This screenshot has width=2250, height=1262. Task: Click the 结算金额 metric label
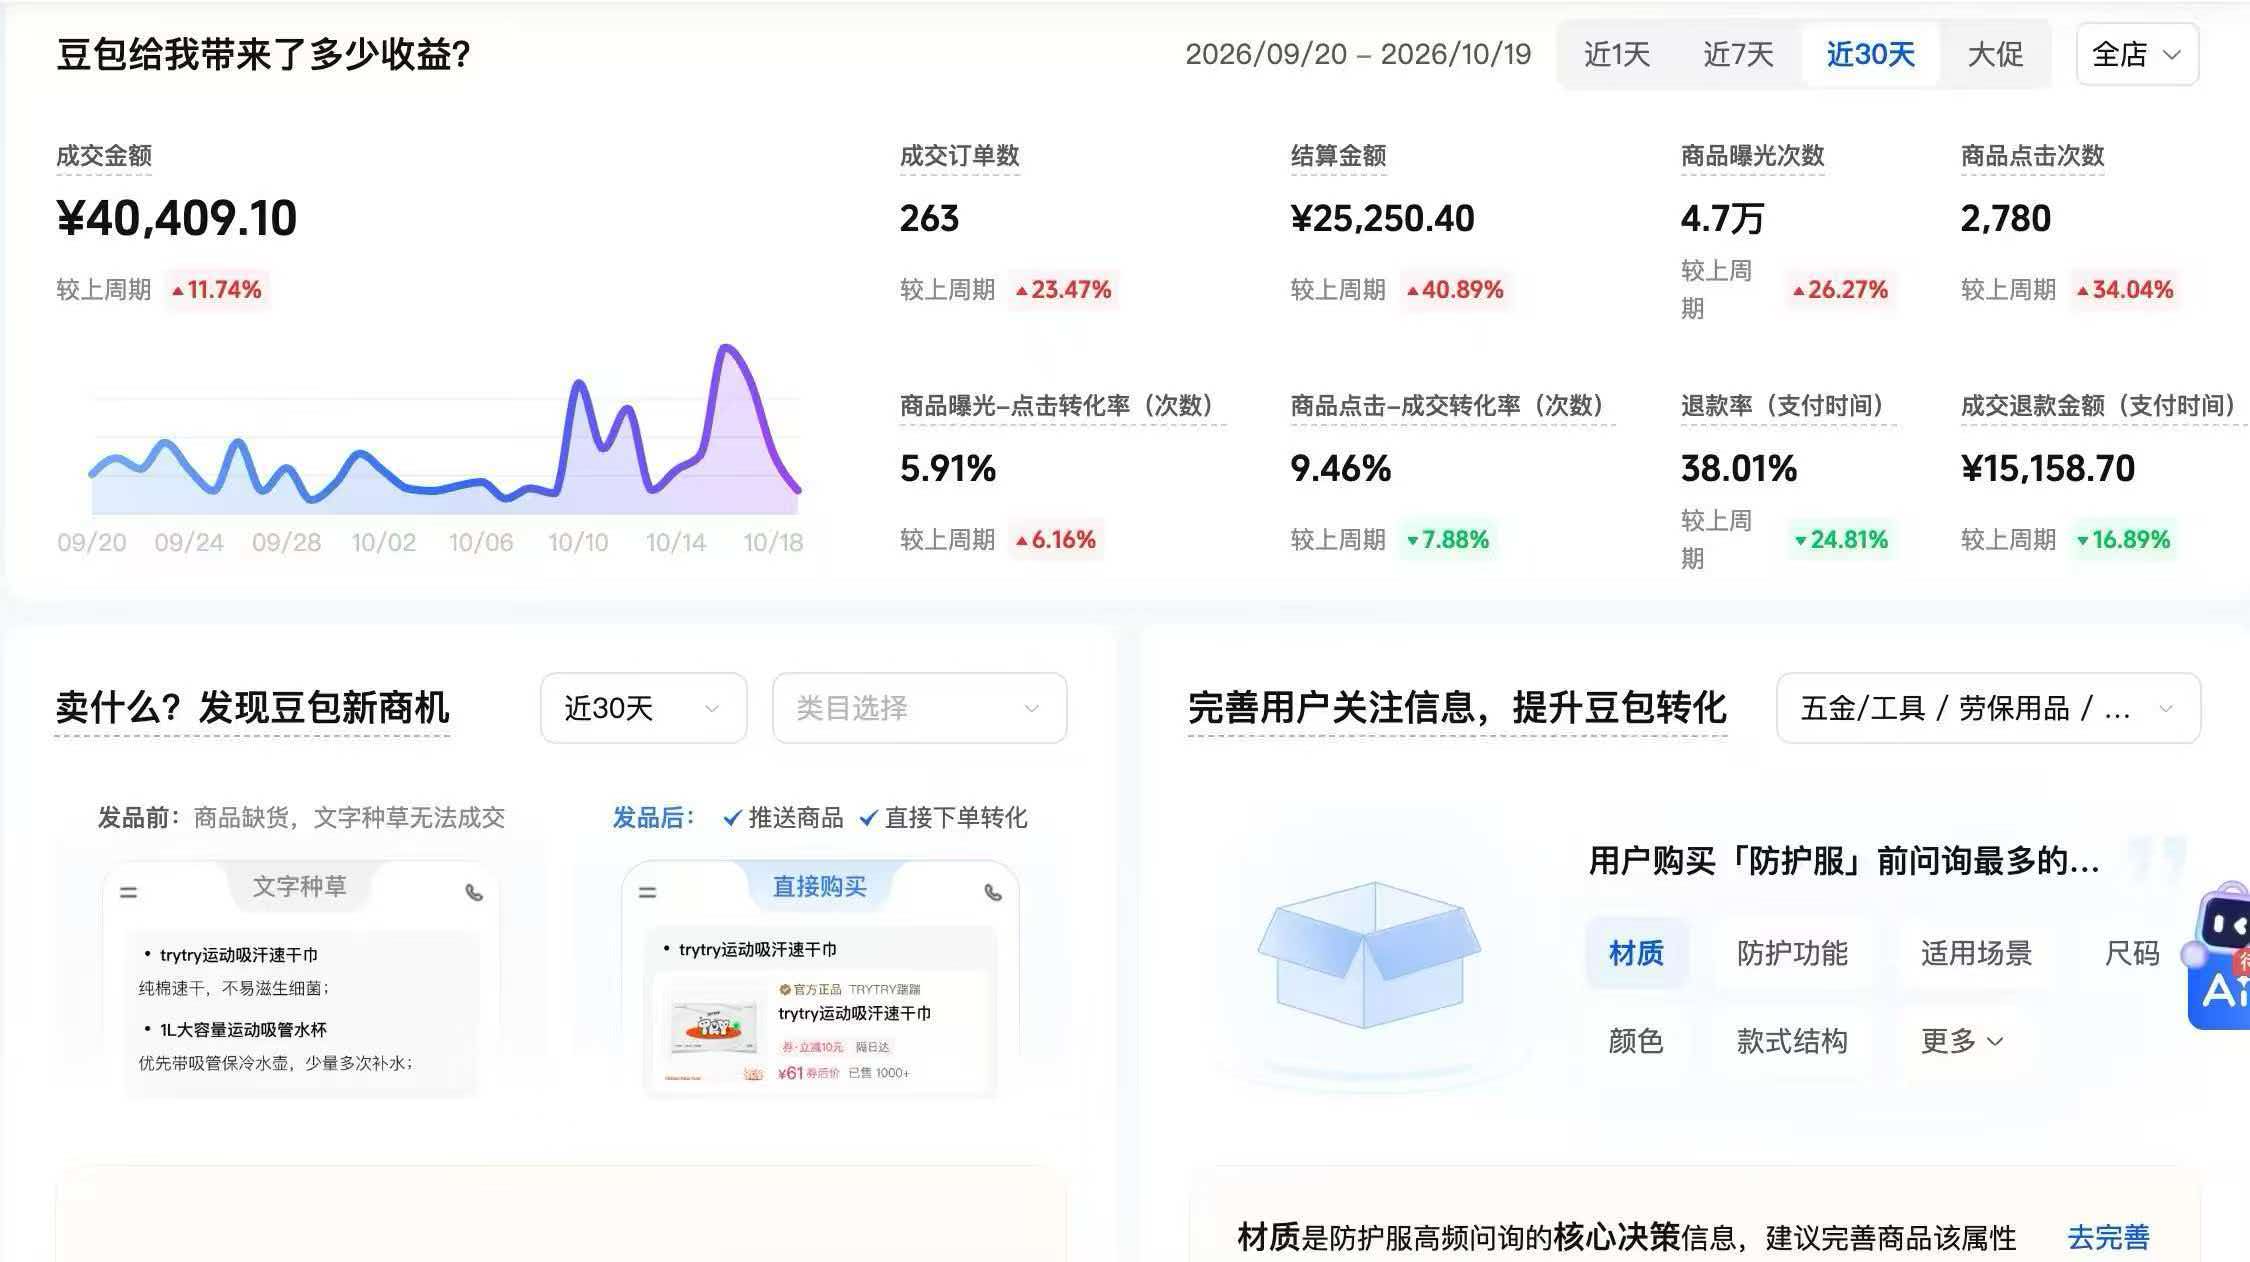(1338, 156)
